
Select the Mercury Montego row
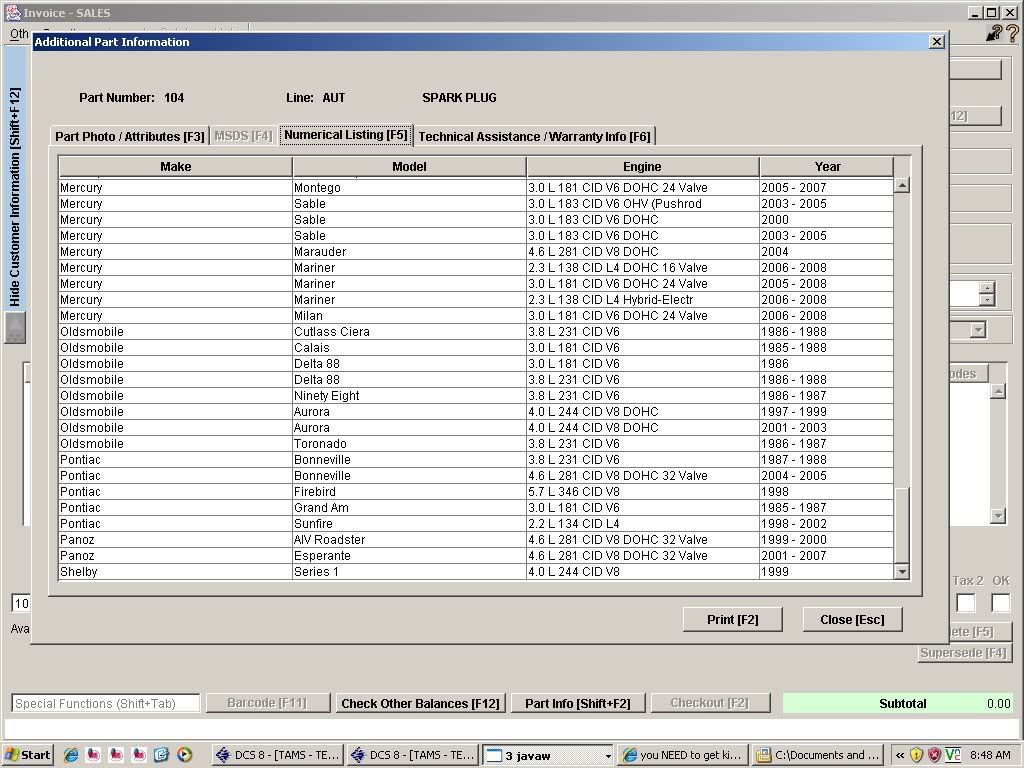pos(475,187)
